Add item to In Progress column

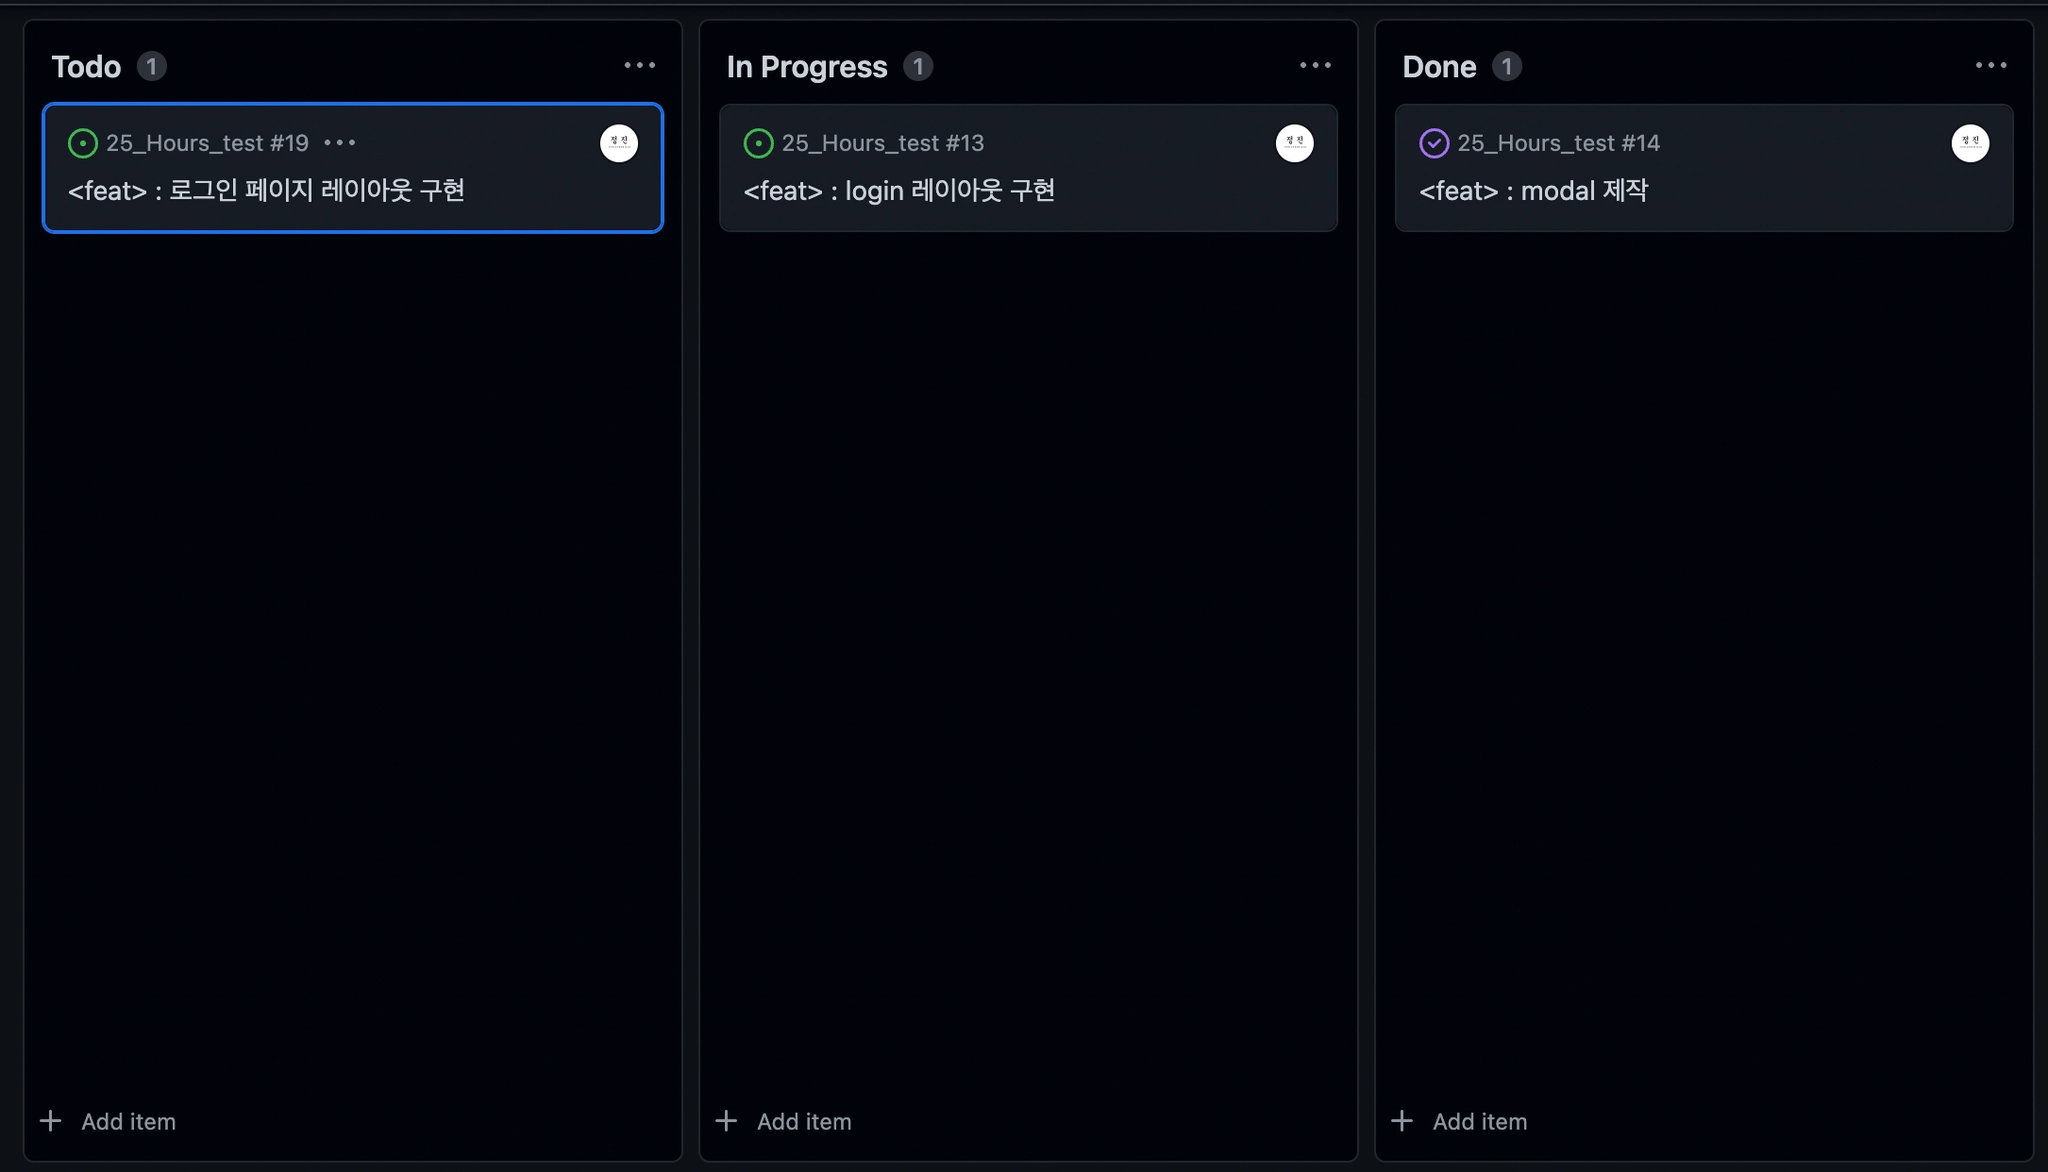pos(803,1121)
